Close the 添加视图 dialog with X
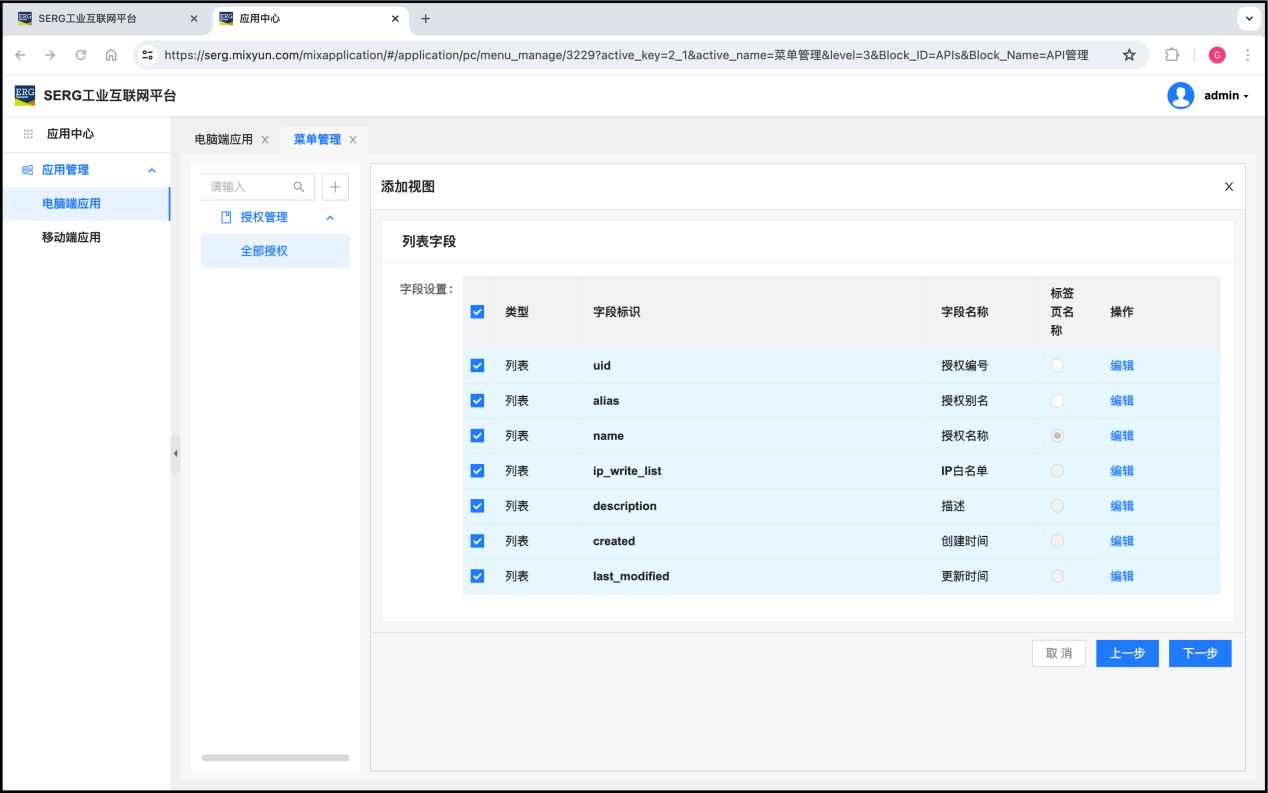 pos(1229,187)
